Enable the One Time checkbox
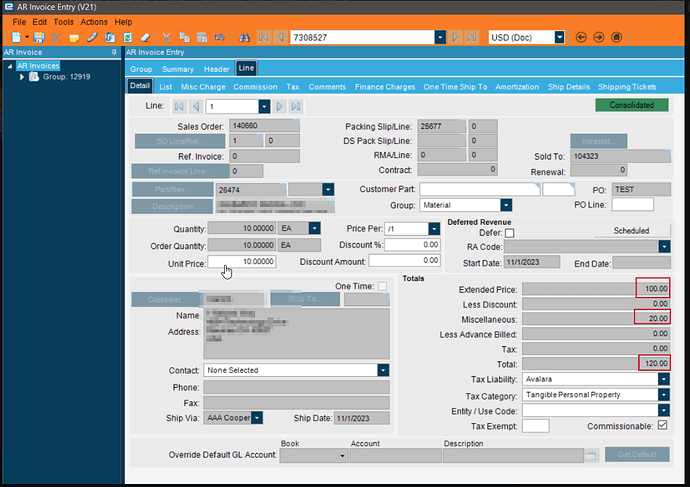The height and width of the screenshot is (487, 690). 381,287
